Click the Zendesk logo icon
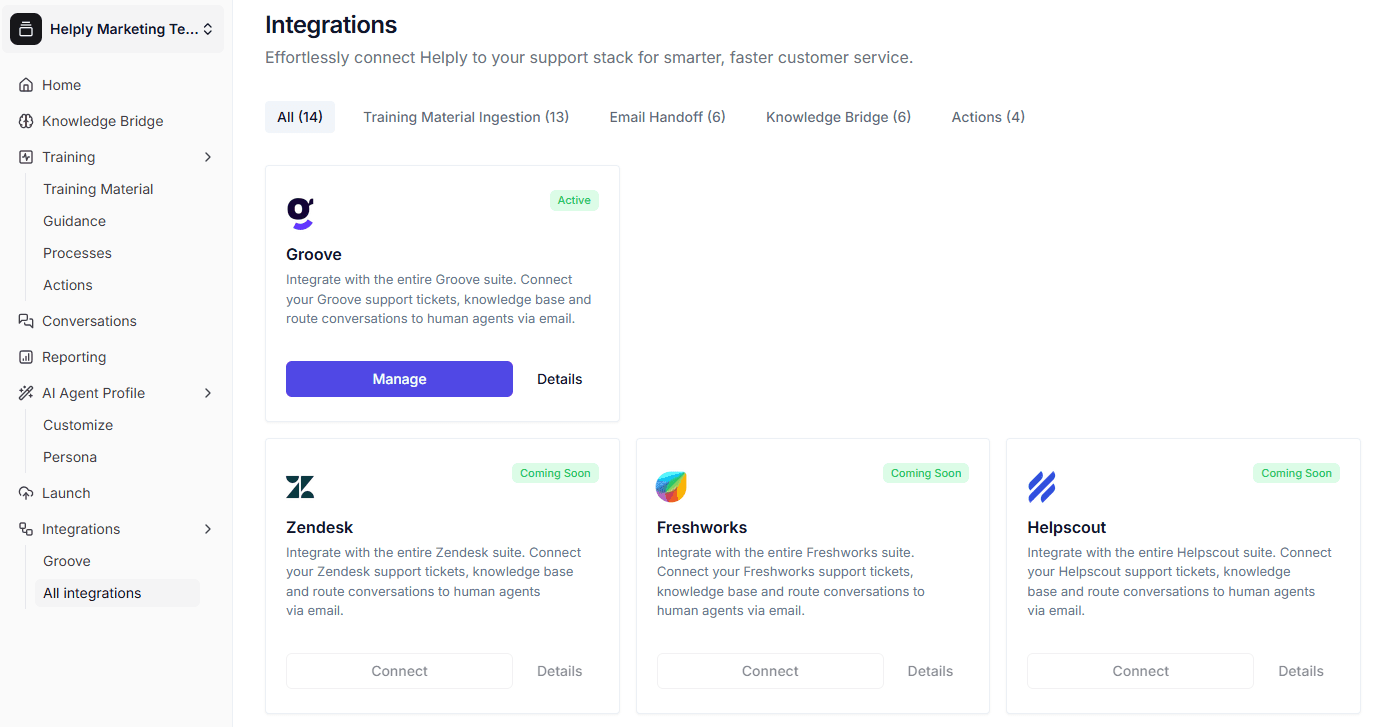This screenshot has height=727, width=1373. point(300,485)
